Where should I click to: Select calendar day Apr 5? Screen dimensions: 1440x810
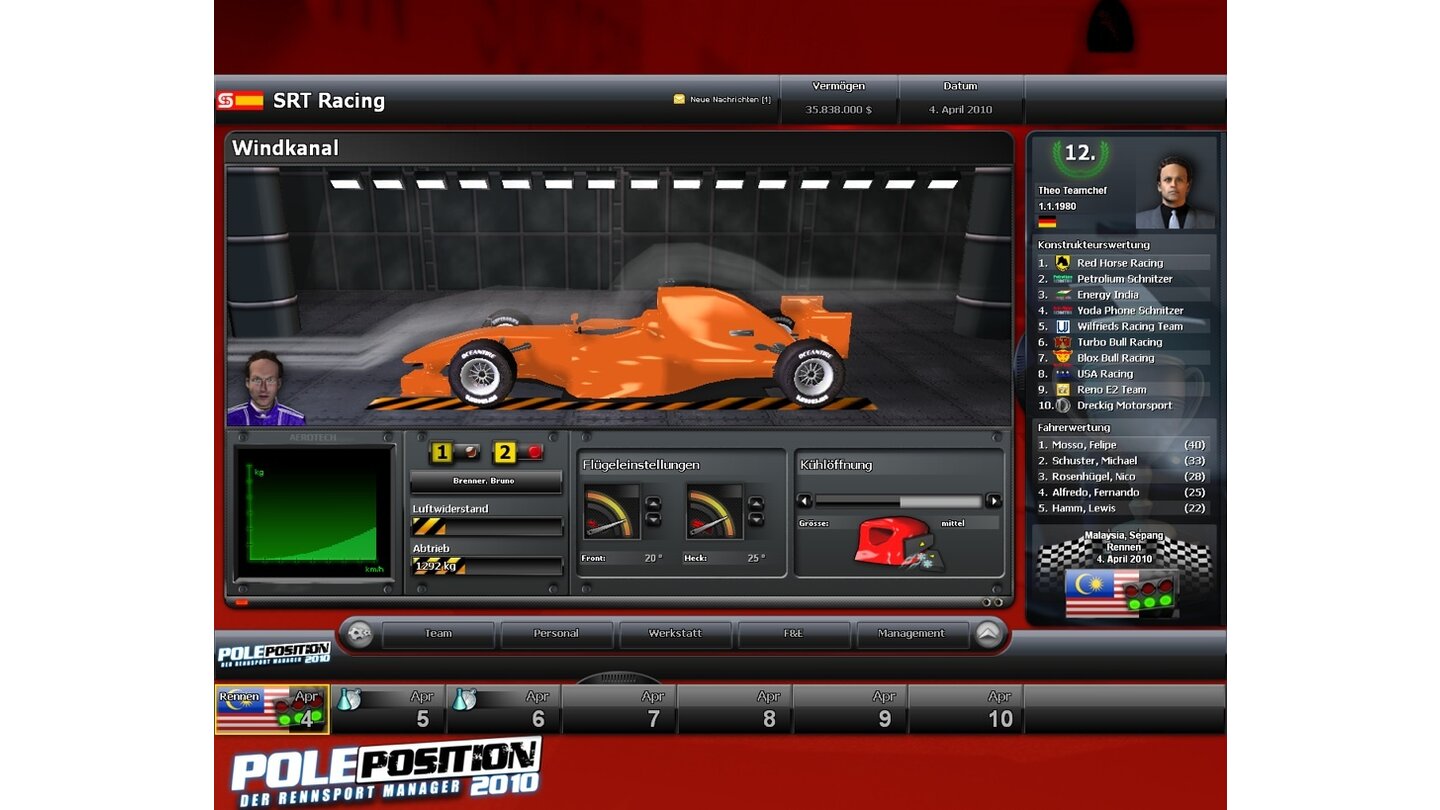pyautogui.click(x=387, y=709)
